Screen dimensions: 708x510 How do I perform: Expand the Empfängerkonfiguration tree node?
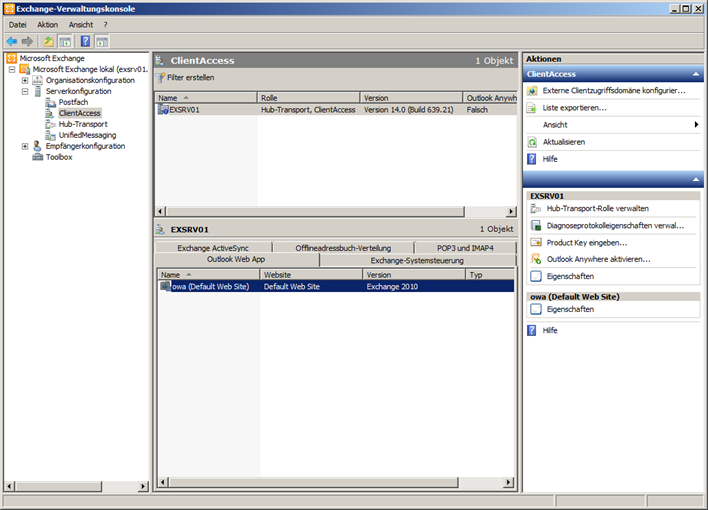[x=25, y=146]
